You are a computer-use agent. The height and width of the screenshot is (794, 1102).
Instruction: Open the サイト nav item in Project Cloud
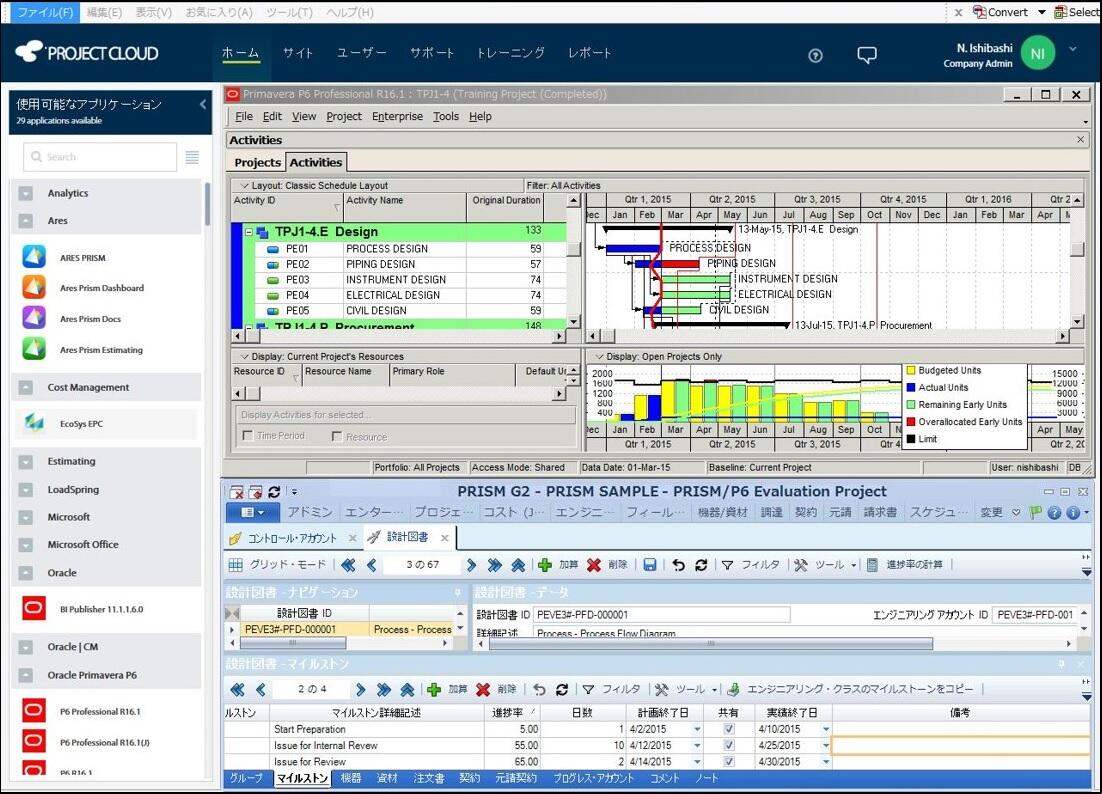click(x=298, y=53)
